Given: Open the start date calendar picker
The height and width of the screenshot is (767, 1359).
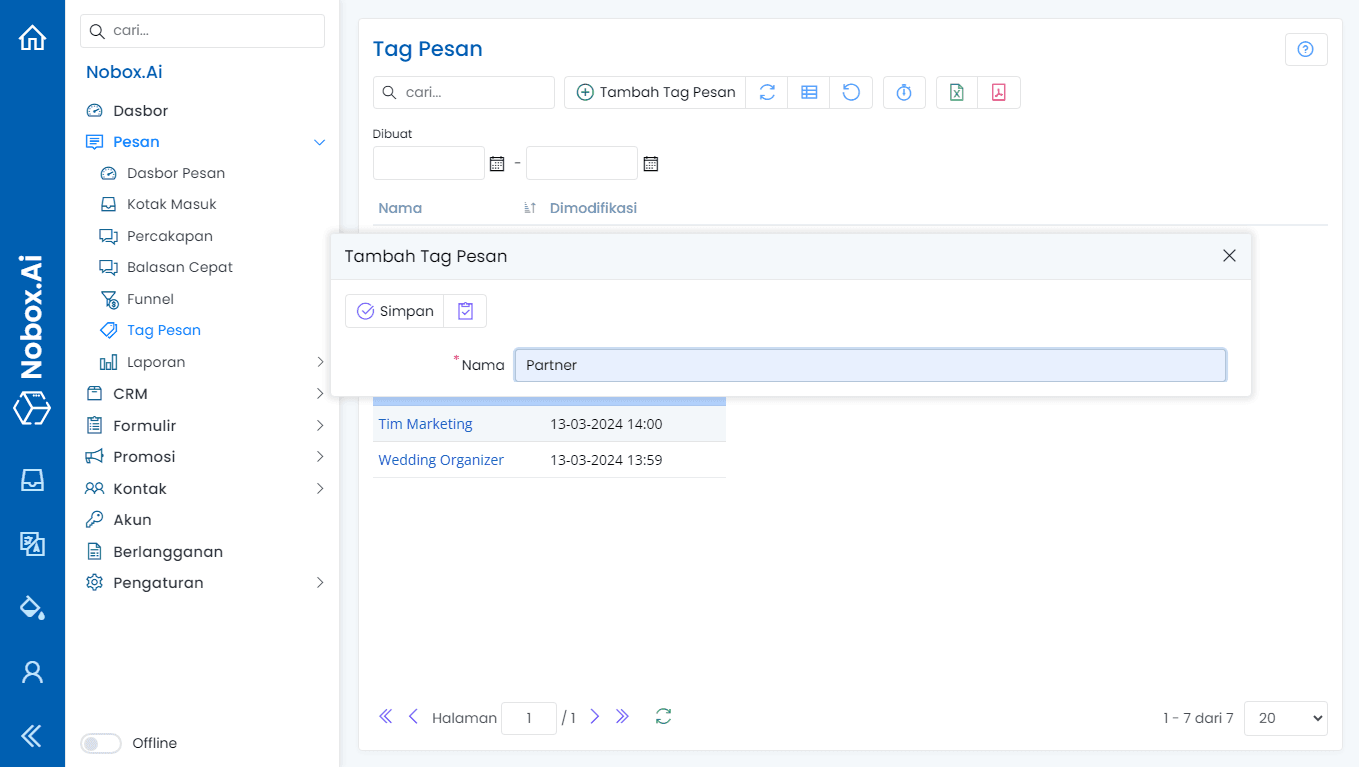Looking at the screenshot, I should pyautogui.click(x=497, y=164).
